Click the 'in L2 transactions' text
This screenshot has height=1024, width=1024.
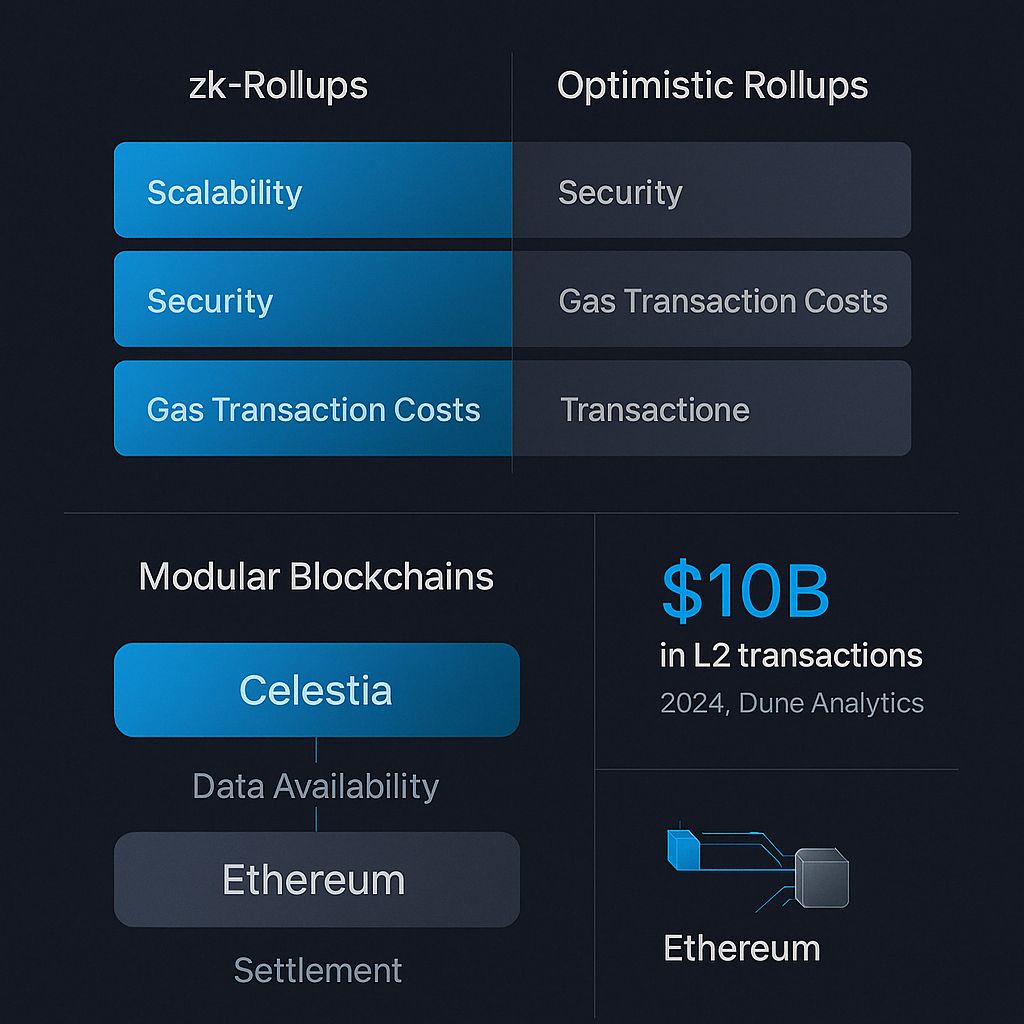[x=791, y=656]
